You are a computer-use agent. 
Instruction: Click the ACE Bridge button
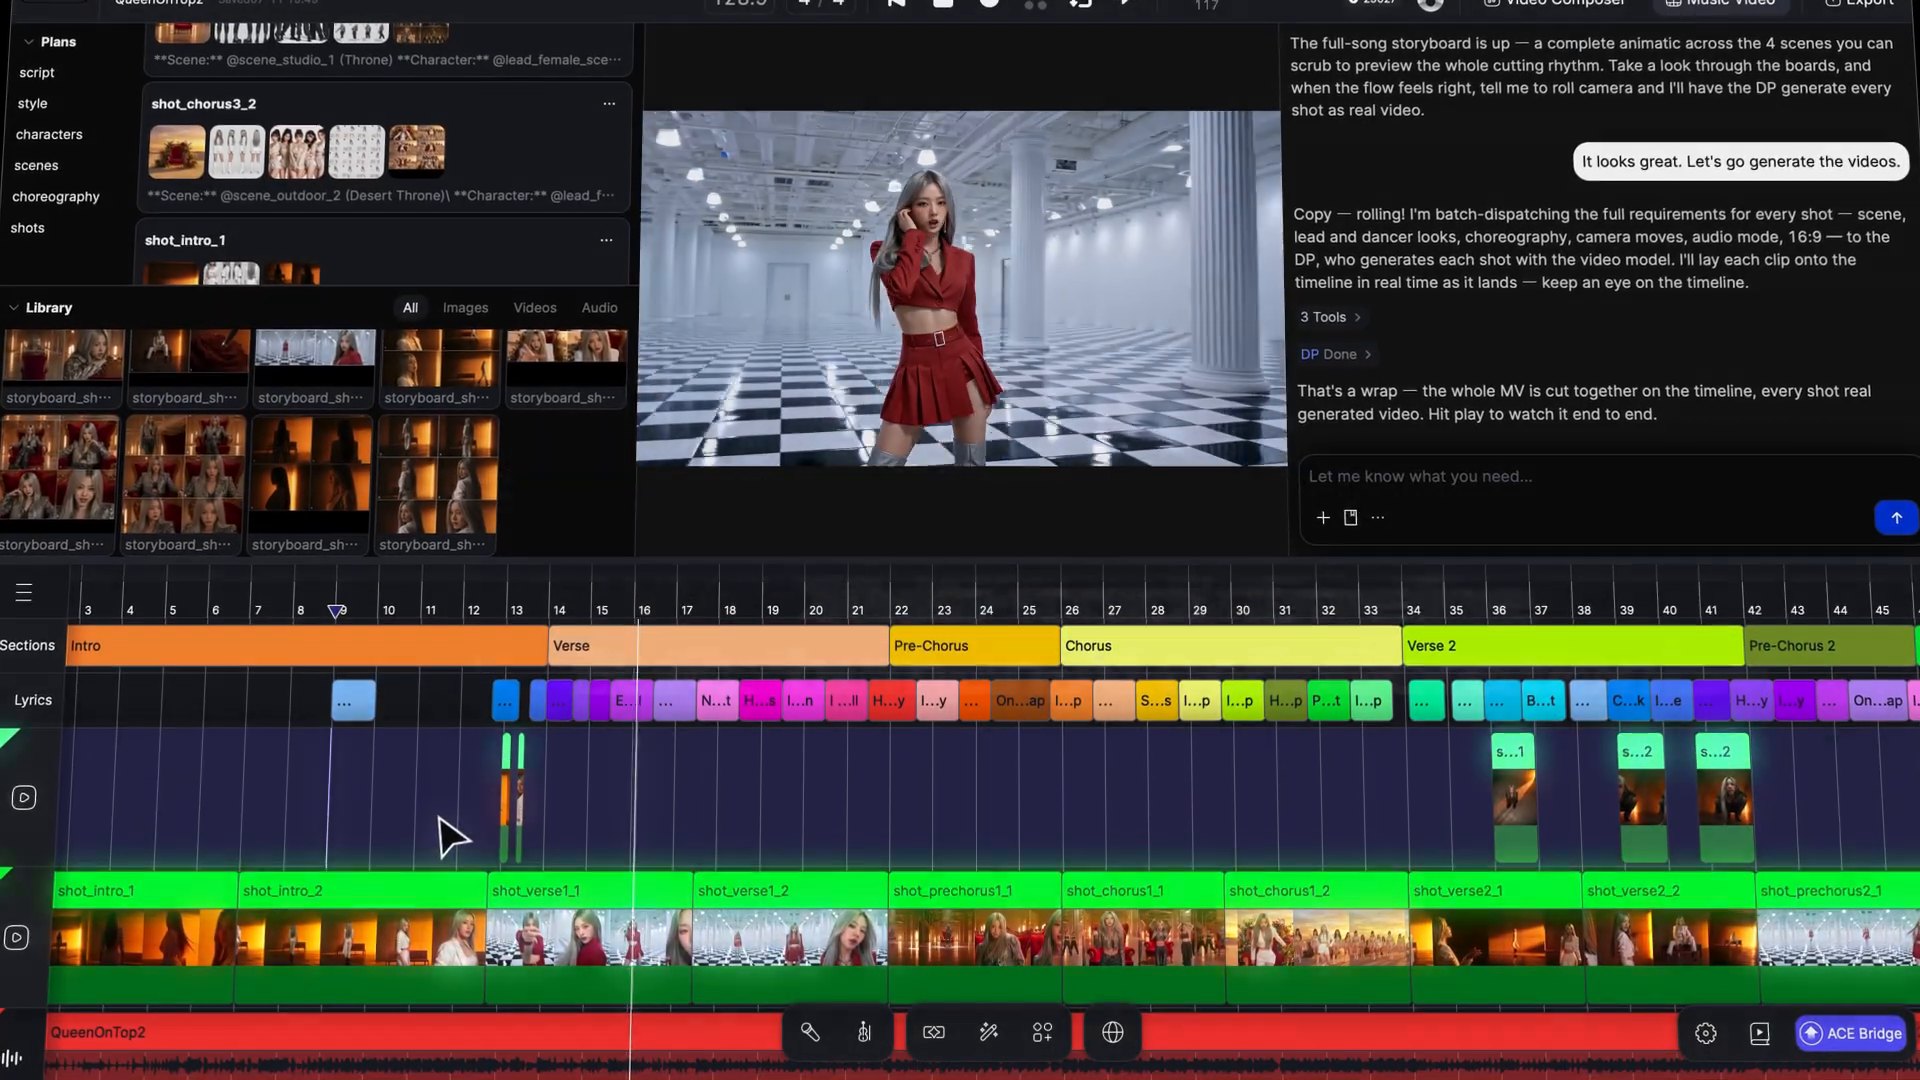(x=1851, y=1033)
